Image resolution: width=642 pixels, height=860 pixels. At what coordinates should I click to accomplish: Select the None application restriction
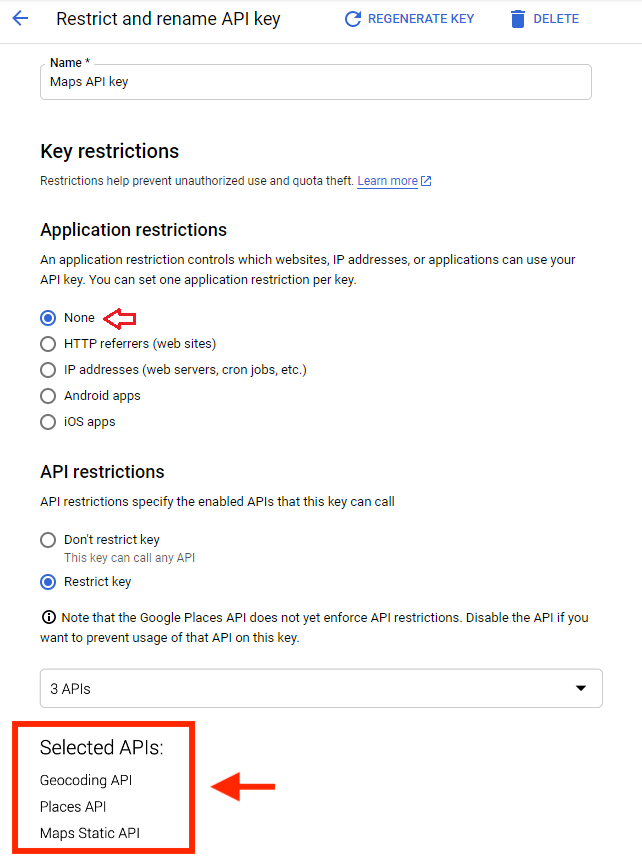[x=48, y=318]
